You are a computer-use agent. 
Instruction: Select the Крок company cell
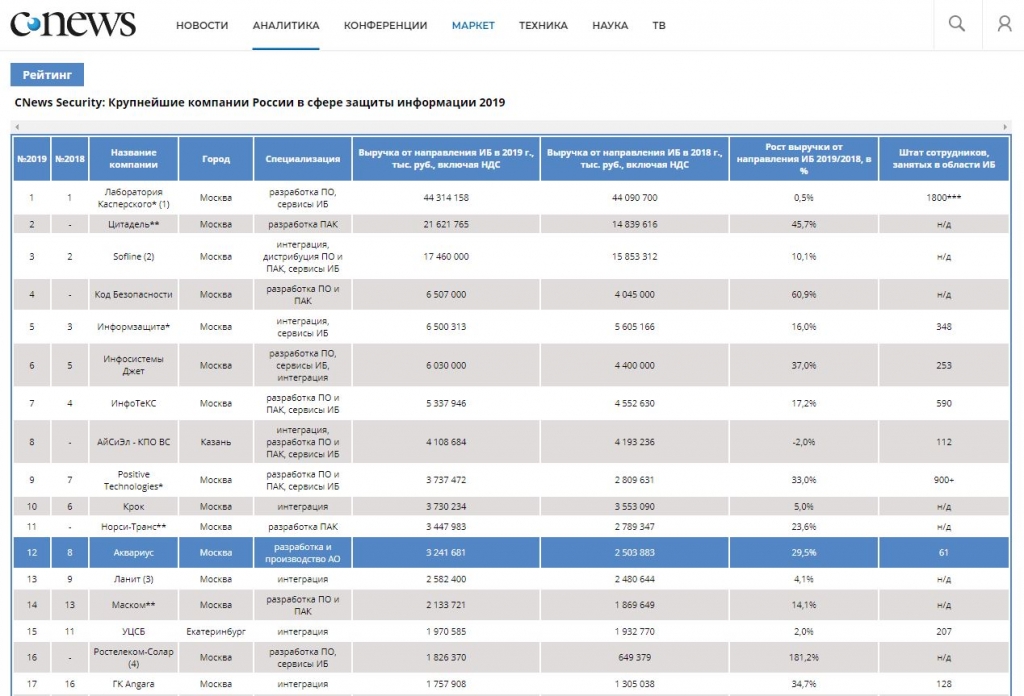click(133, 507)
